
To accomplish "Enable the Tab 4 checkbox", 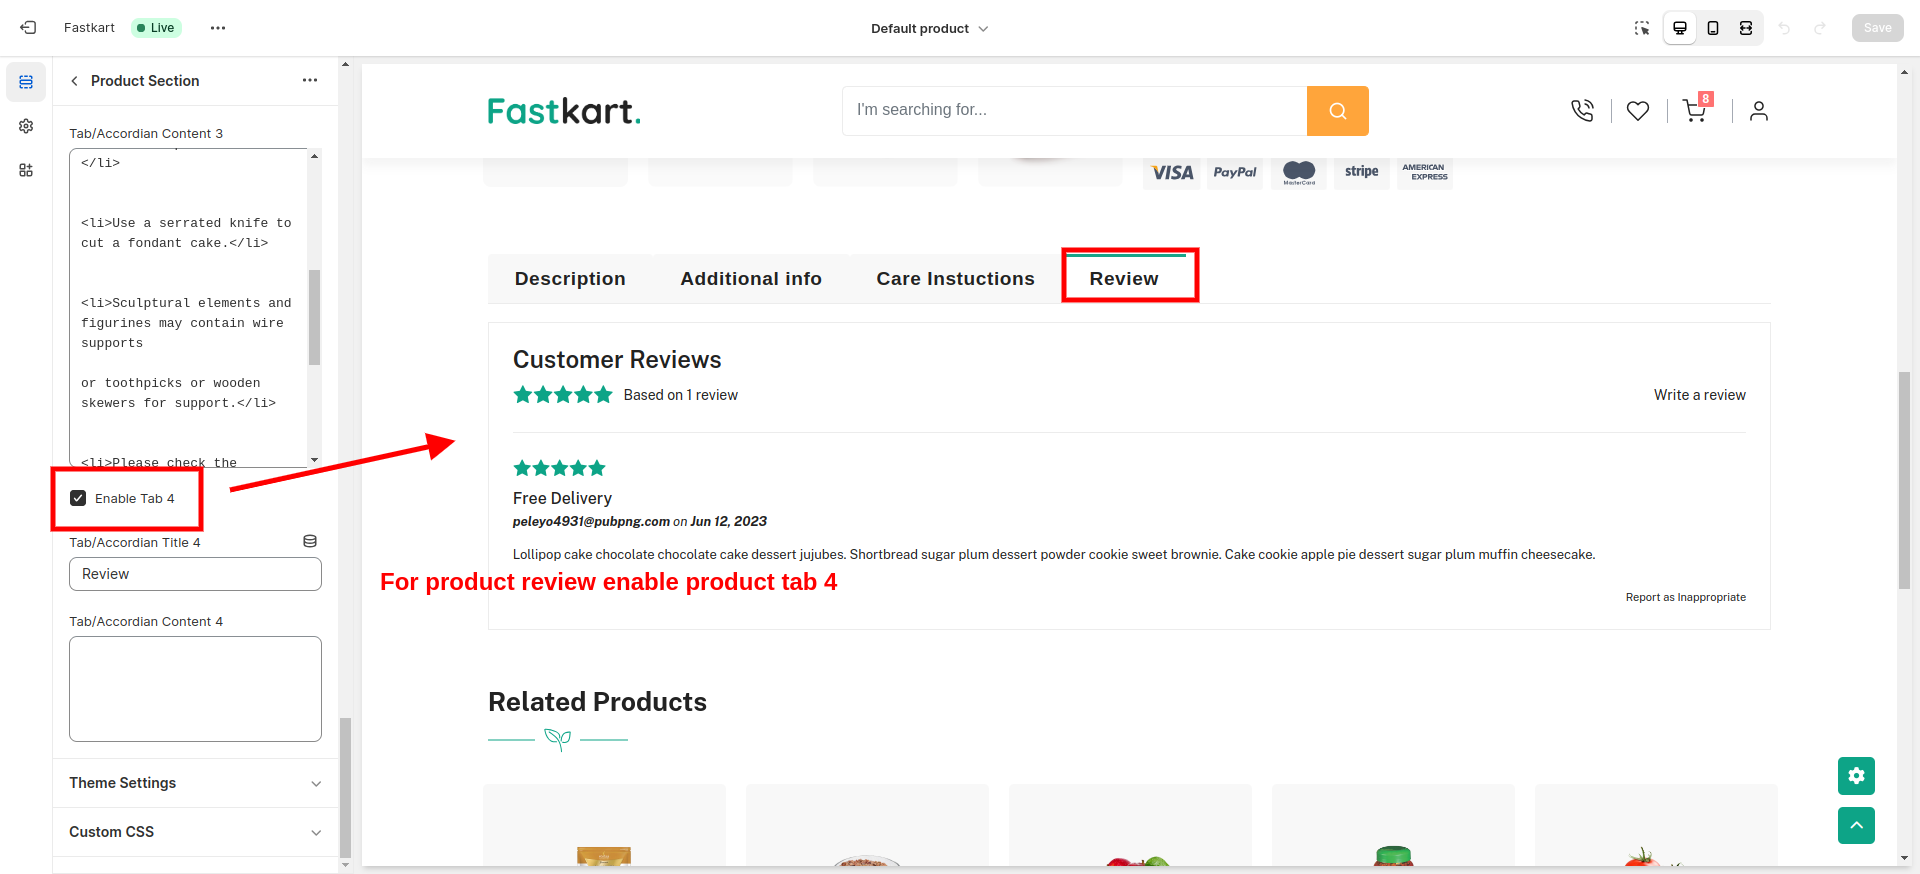I will [x=78, y=498].
